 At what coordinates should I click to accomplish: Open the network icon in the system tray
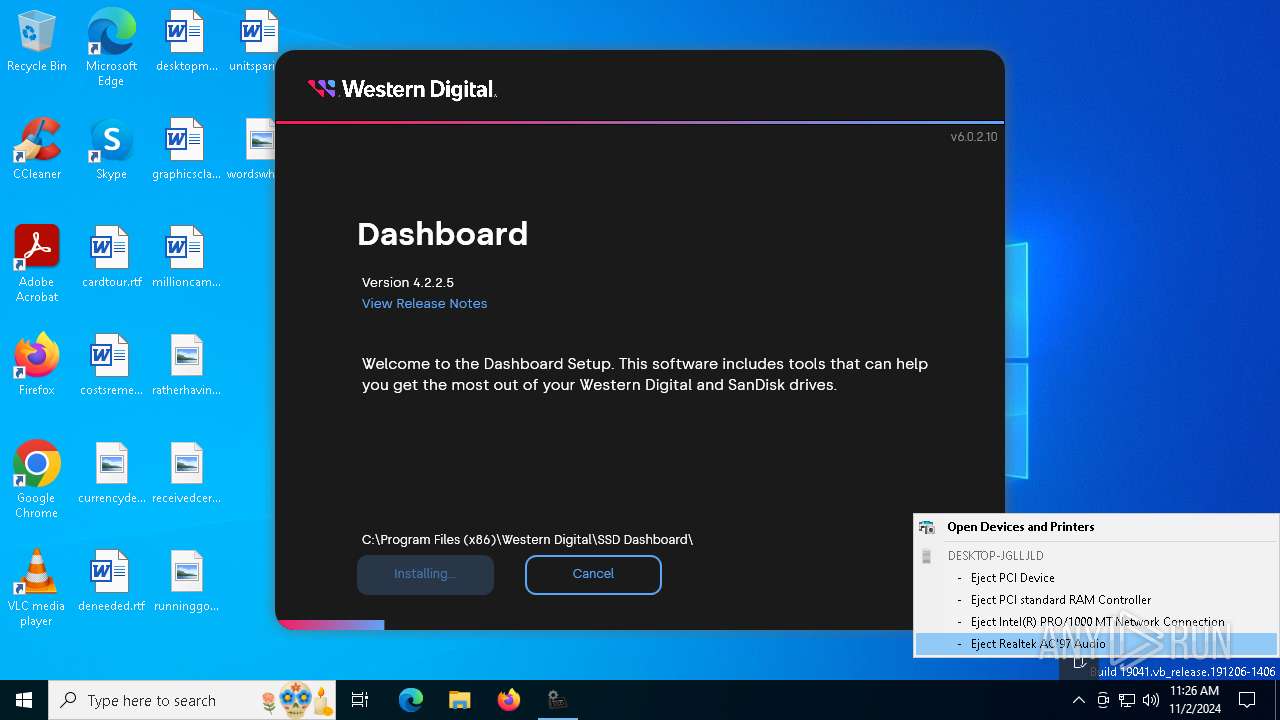click(x=1127, y=700)
